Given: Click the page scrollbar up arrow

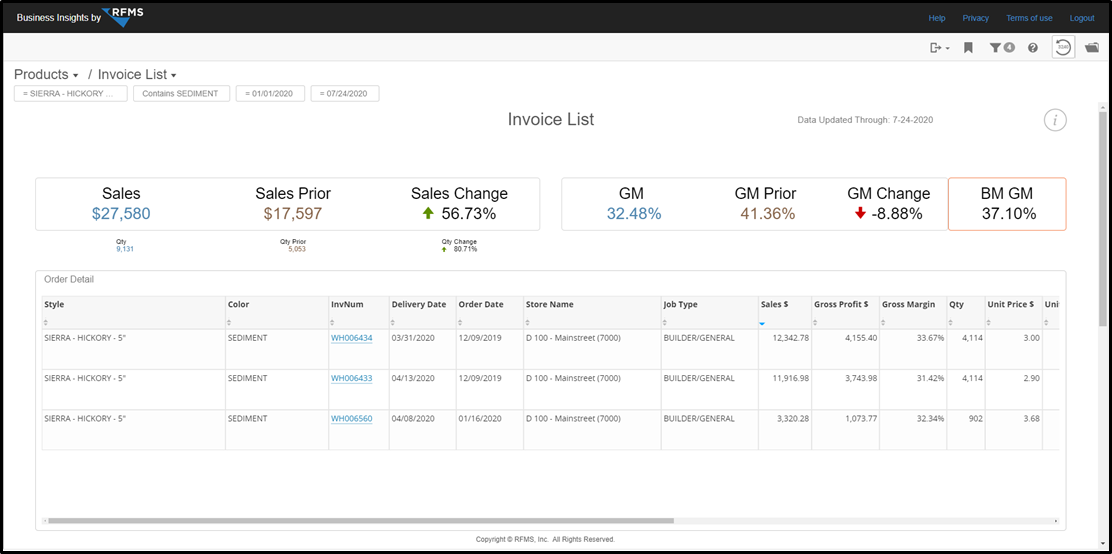Looking at the screenshot, I should (1103, 107).
